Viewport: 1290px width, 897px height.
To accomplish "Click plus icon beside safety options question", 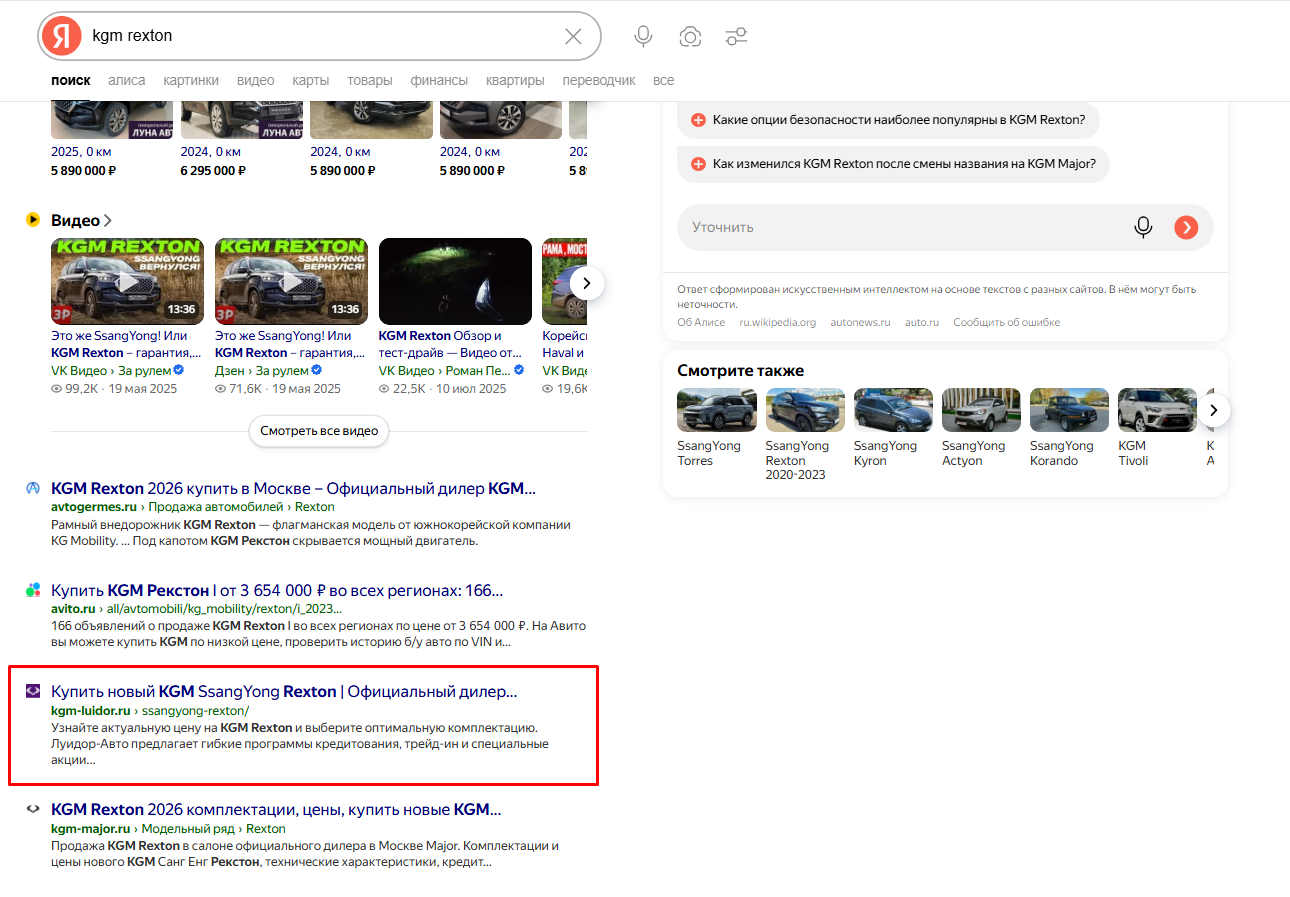I will [x=698, y=120].
